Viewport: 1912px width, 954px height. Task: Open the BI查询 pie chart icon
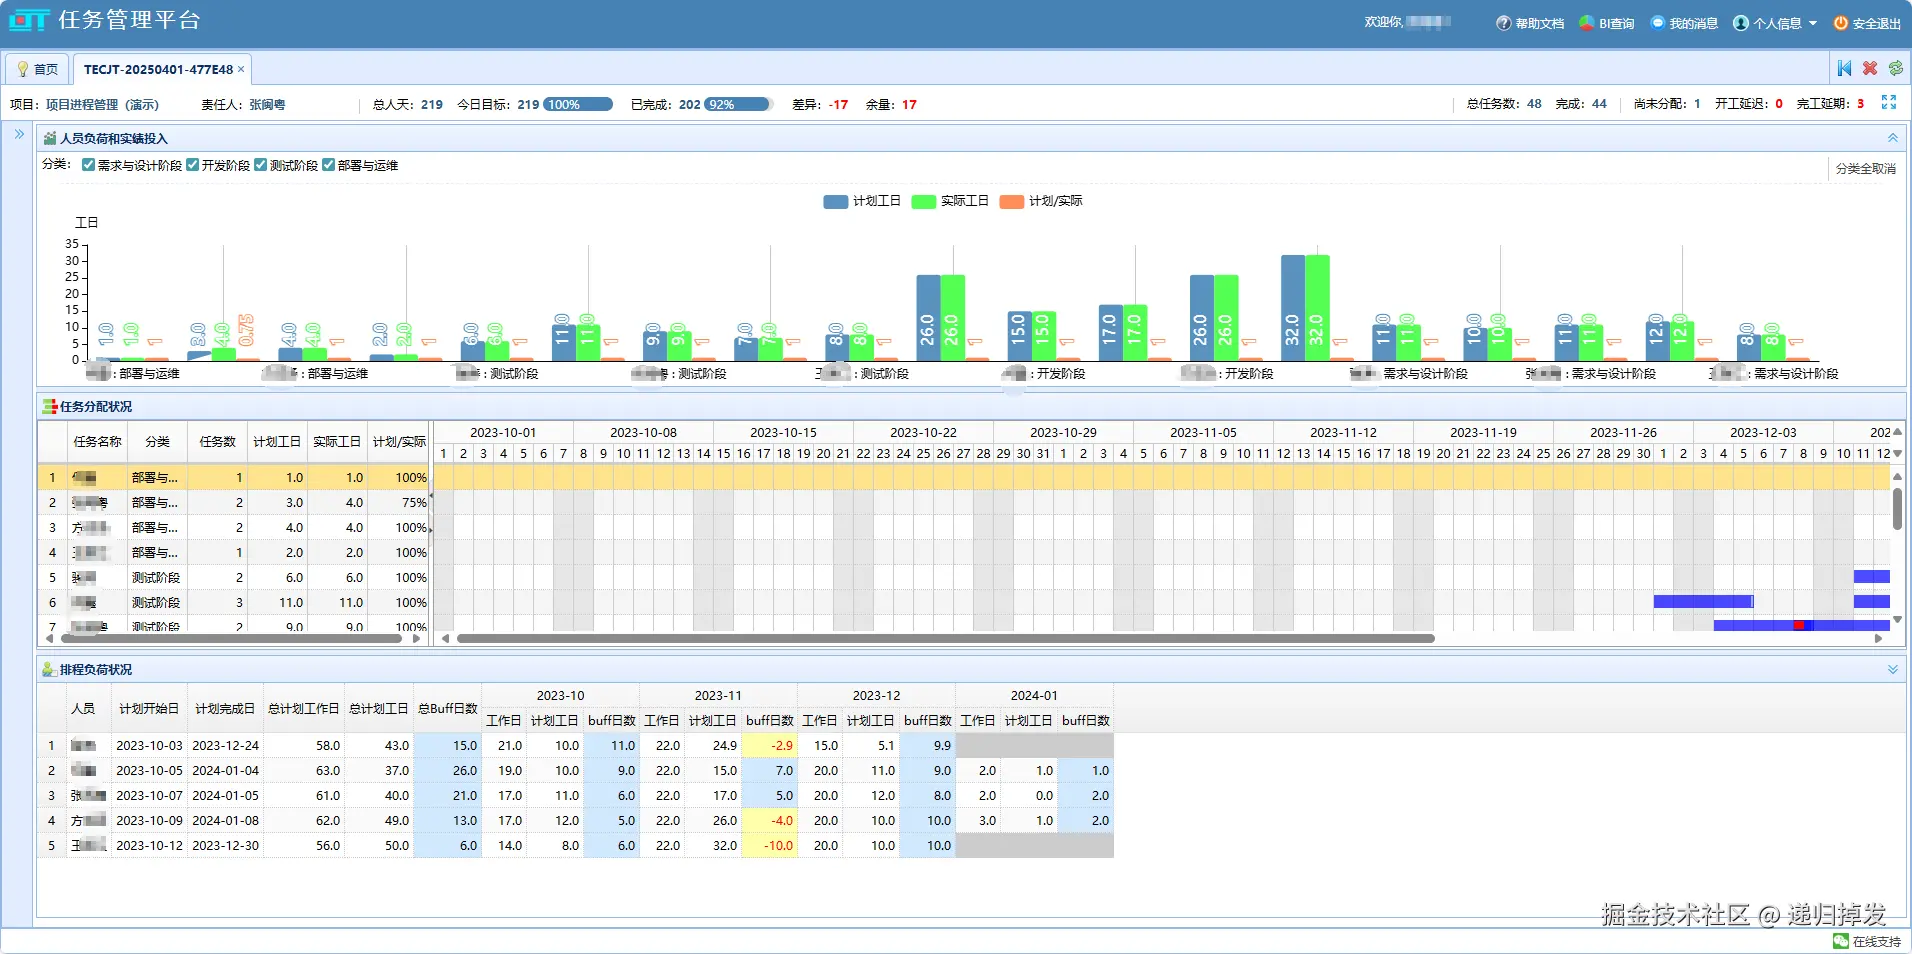pos(1587,23)
